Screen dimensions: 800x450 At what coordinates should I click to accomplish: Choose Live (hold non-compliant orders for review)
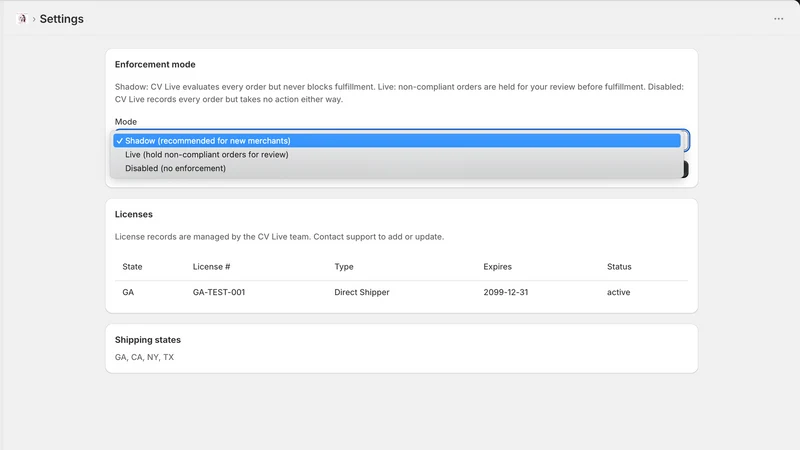pos(397,155)
